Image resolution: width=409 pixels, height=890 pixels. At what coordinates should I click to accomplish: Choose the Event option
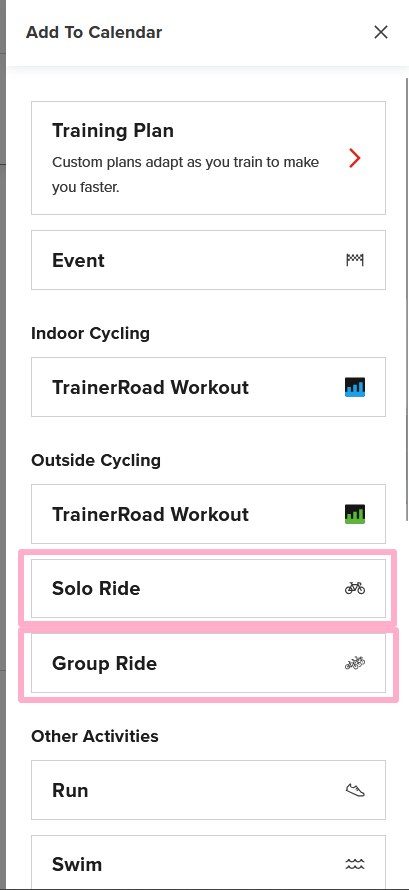point(208,260)
